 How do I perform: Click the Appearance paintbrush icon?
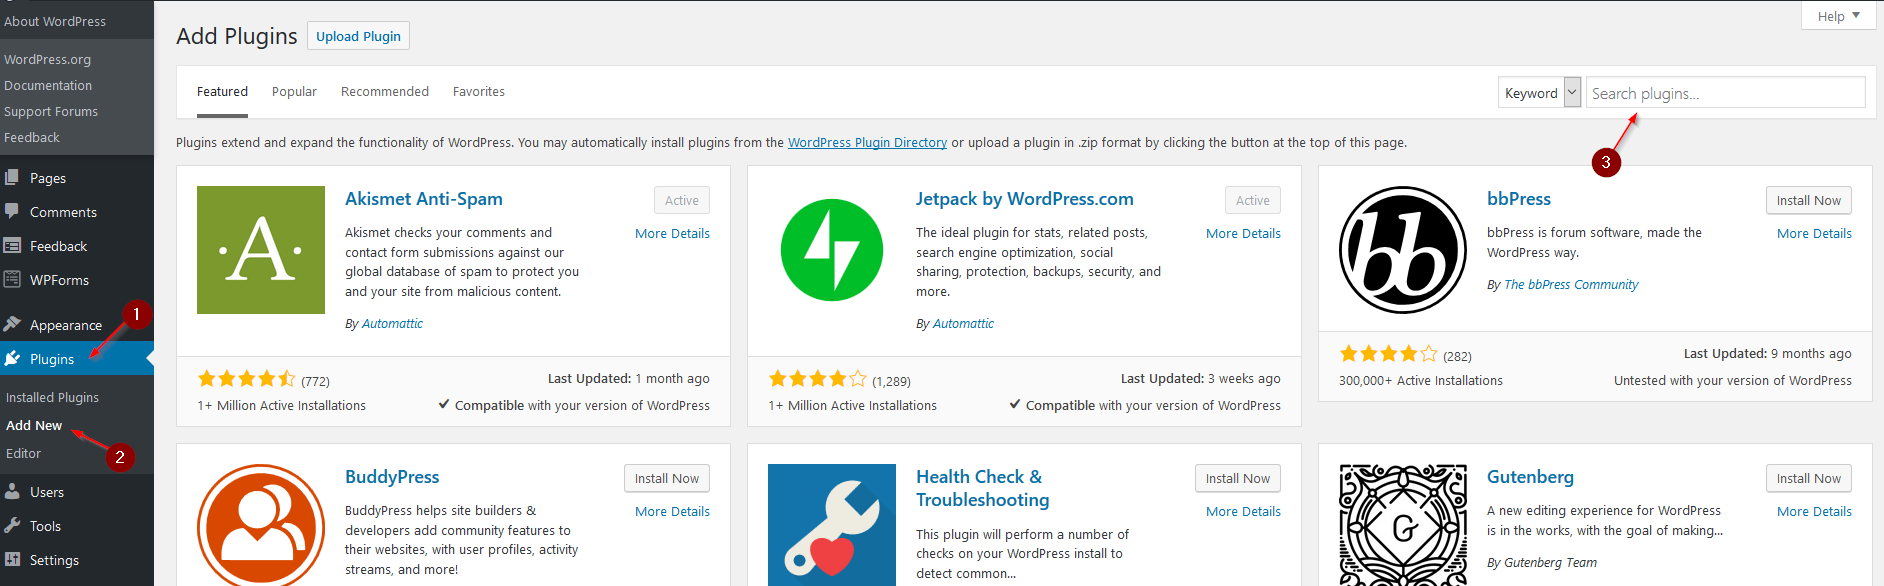[12, 324]
